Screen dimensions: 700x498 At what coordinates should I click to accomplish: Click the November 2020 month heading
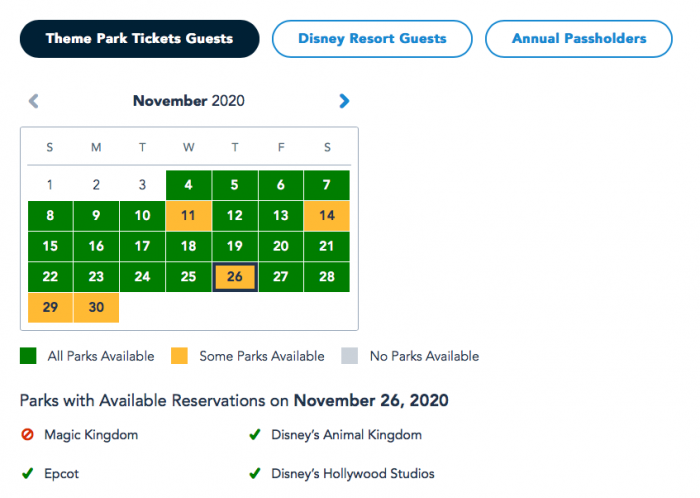(189, 101)
